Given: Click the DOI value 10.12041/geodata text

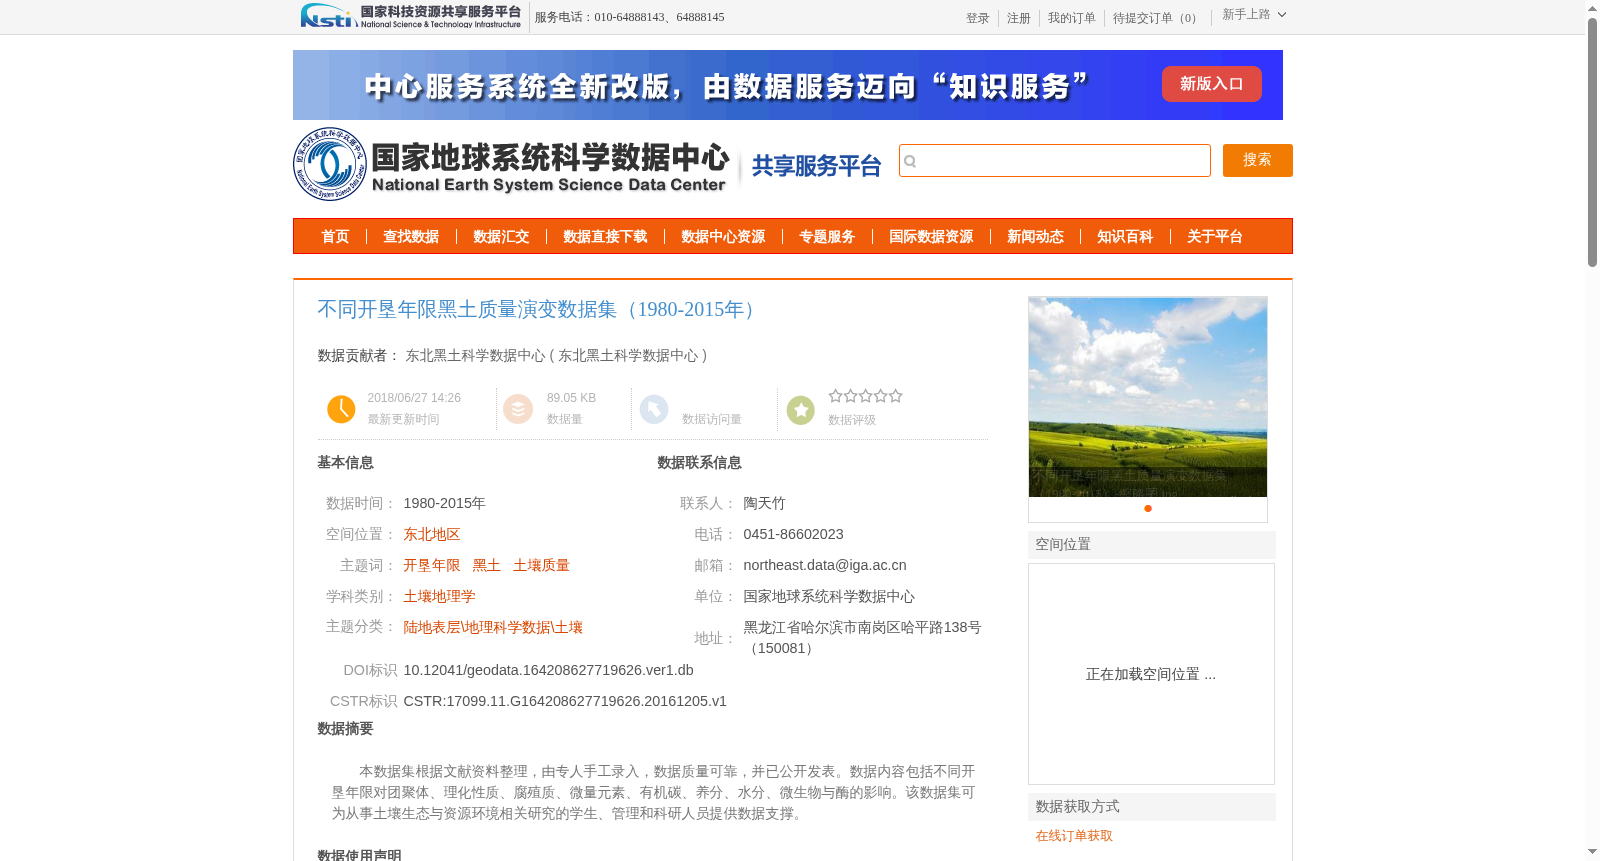Looking at the screenshot, I should [x=548, y=671].
